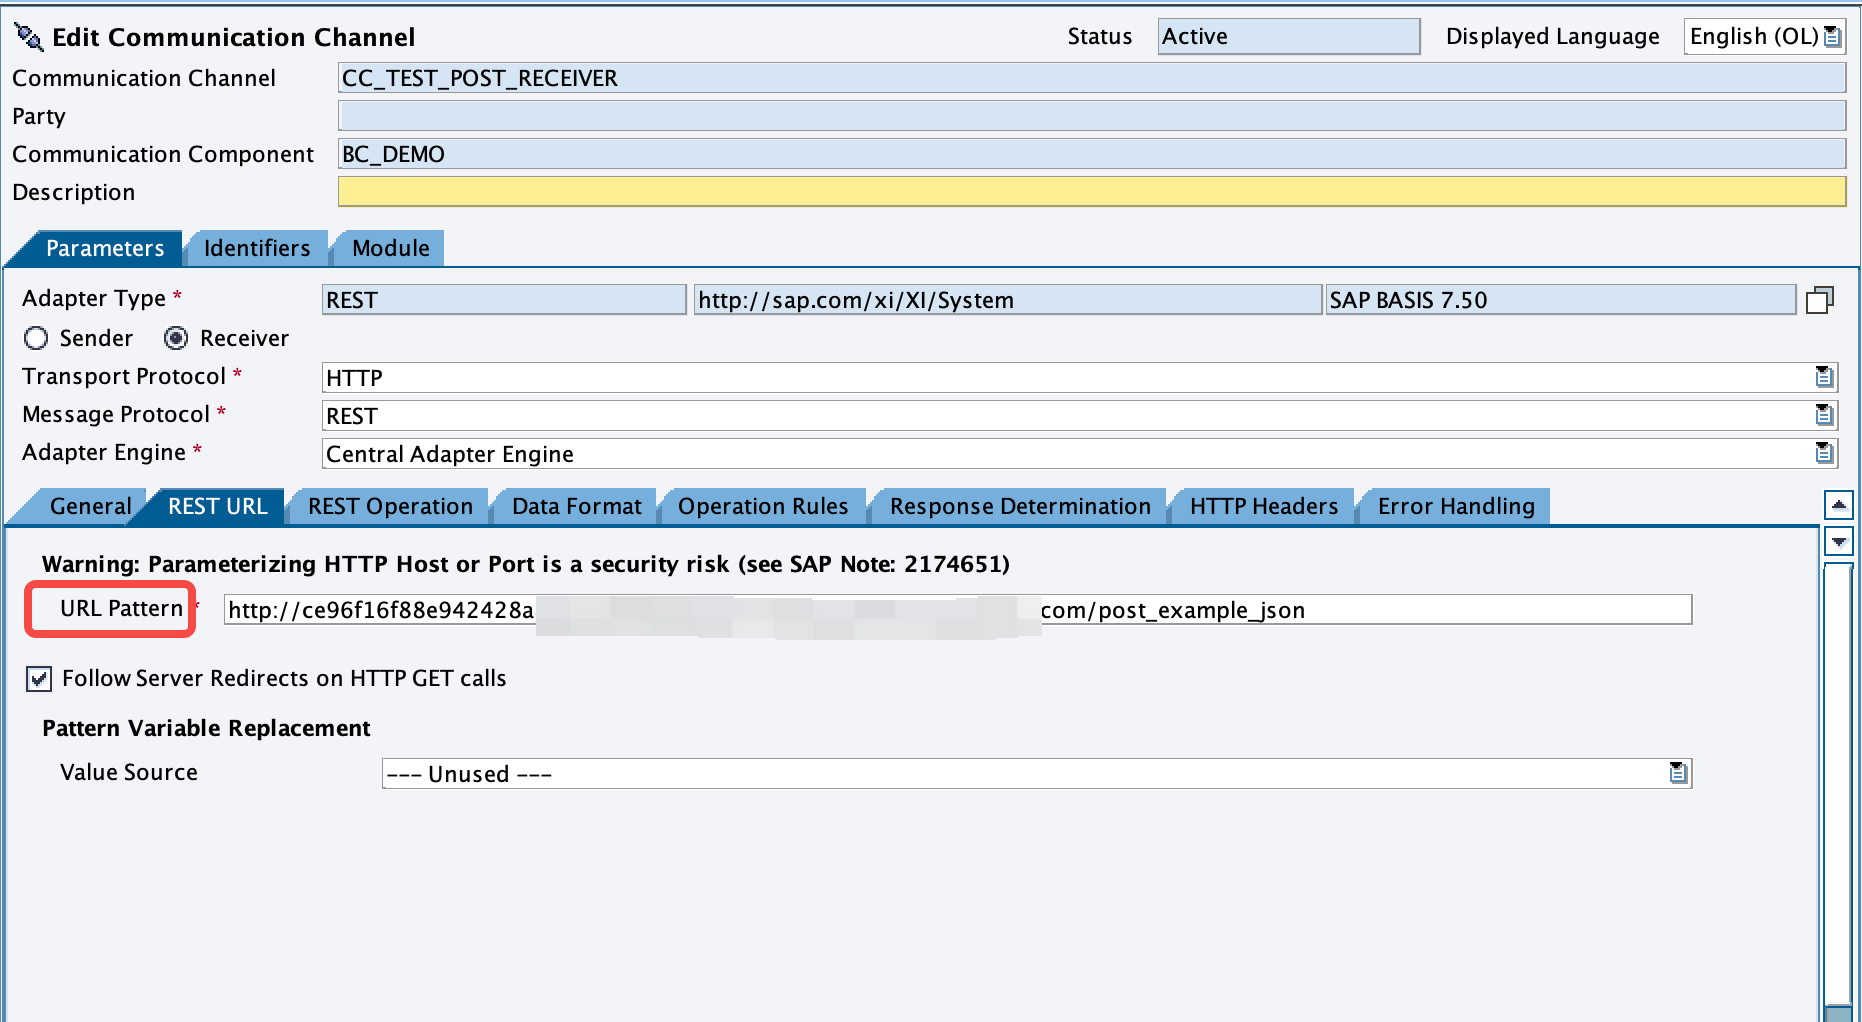
Task: Open the General sub-tab
Action: (90, 506)
